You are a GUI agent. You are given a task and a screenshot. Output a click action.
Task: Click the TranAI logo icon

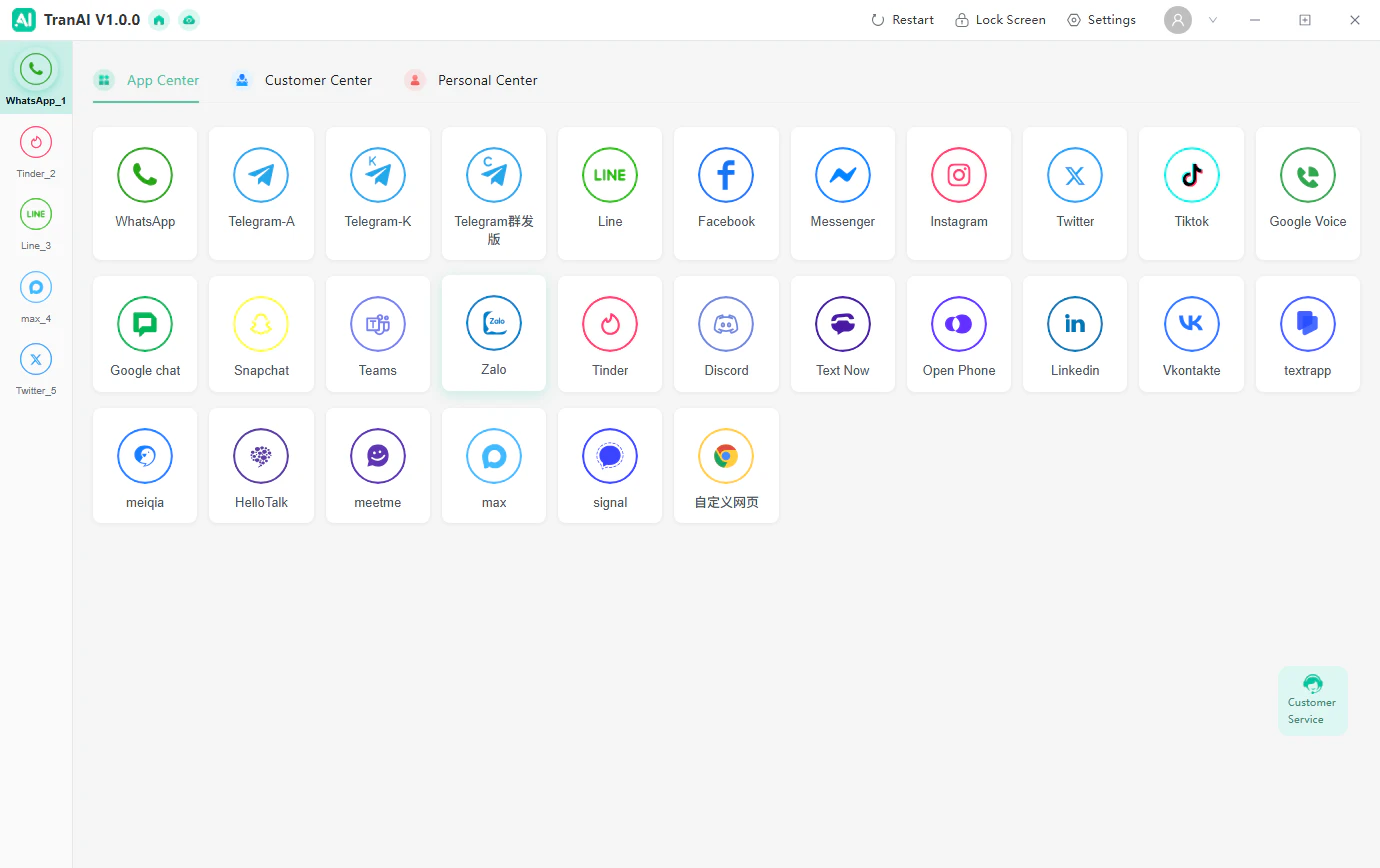[x=24, y=20]
